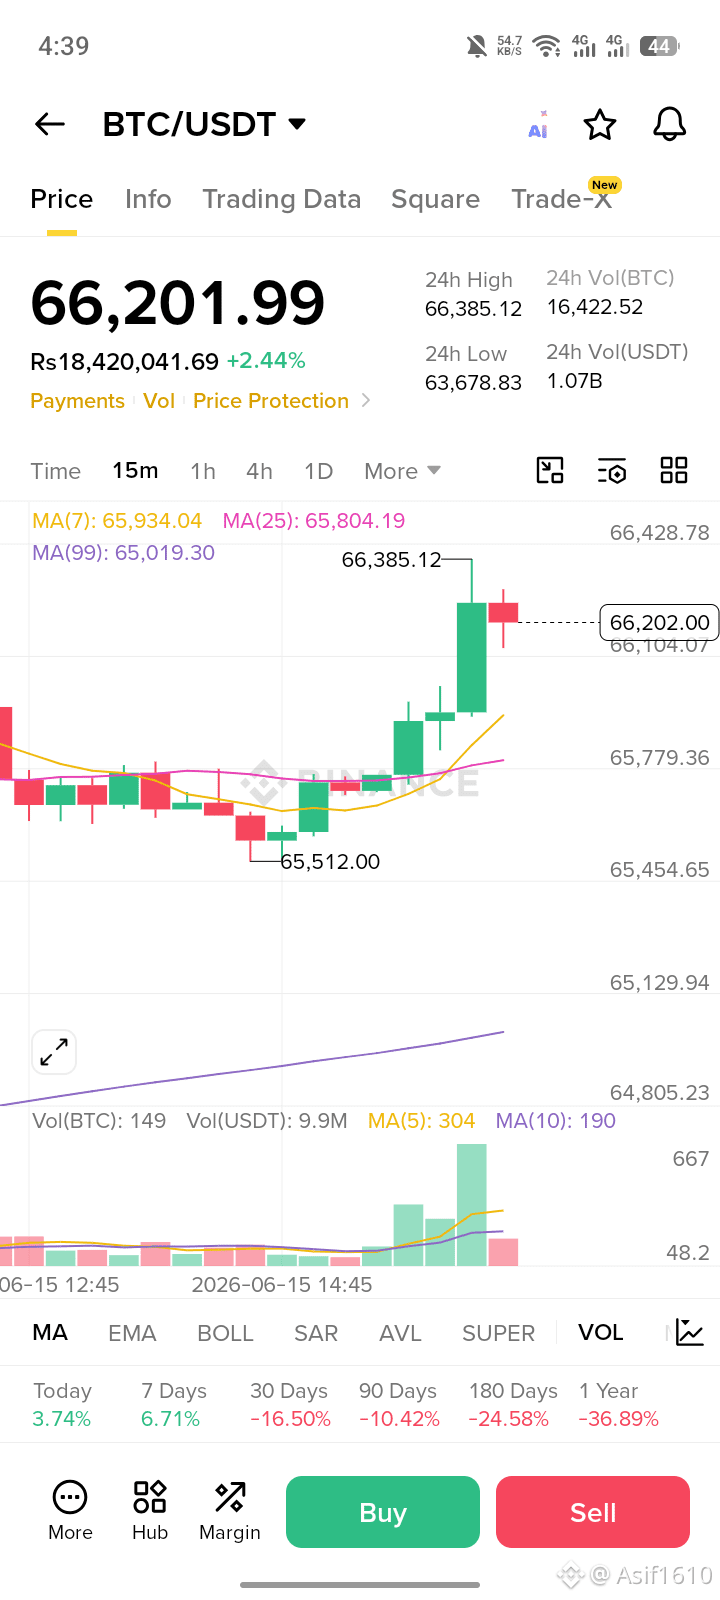Toggle the AVL indicator
Screen dimensions: 720x1600
click(400, 1333)
